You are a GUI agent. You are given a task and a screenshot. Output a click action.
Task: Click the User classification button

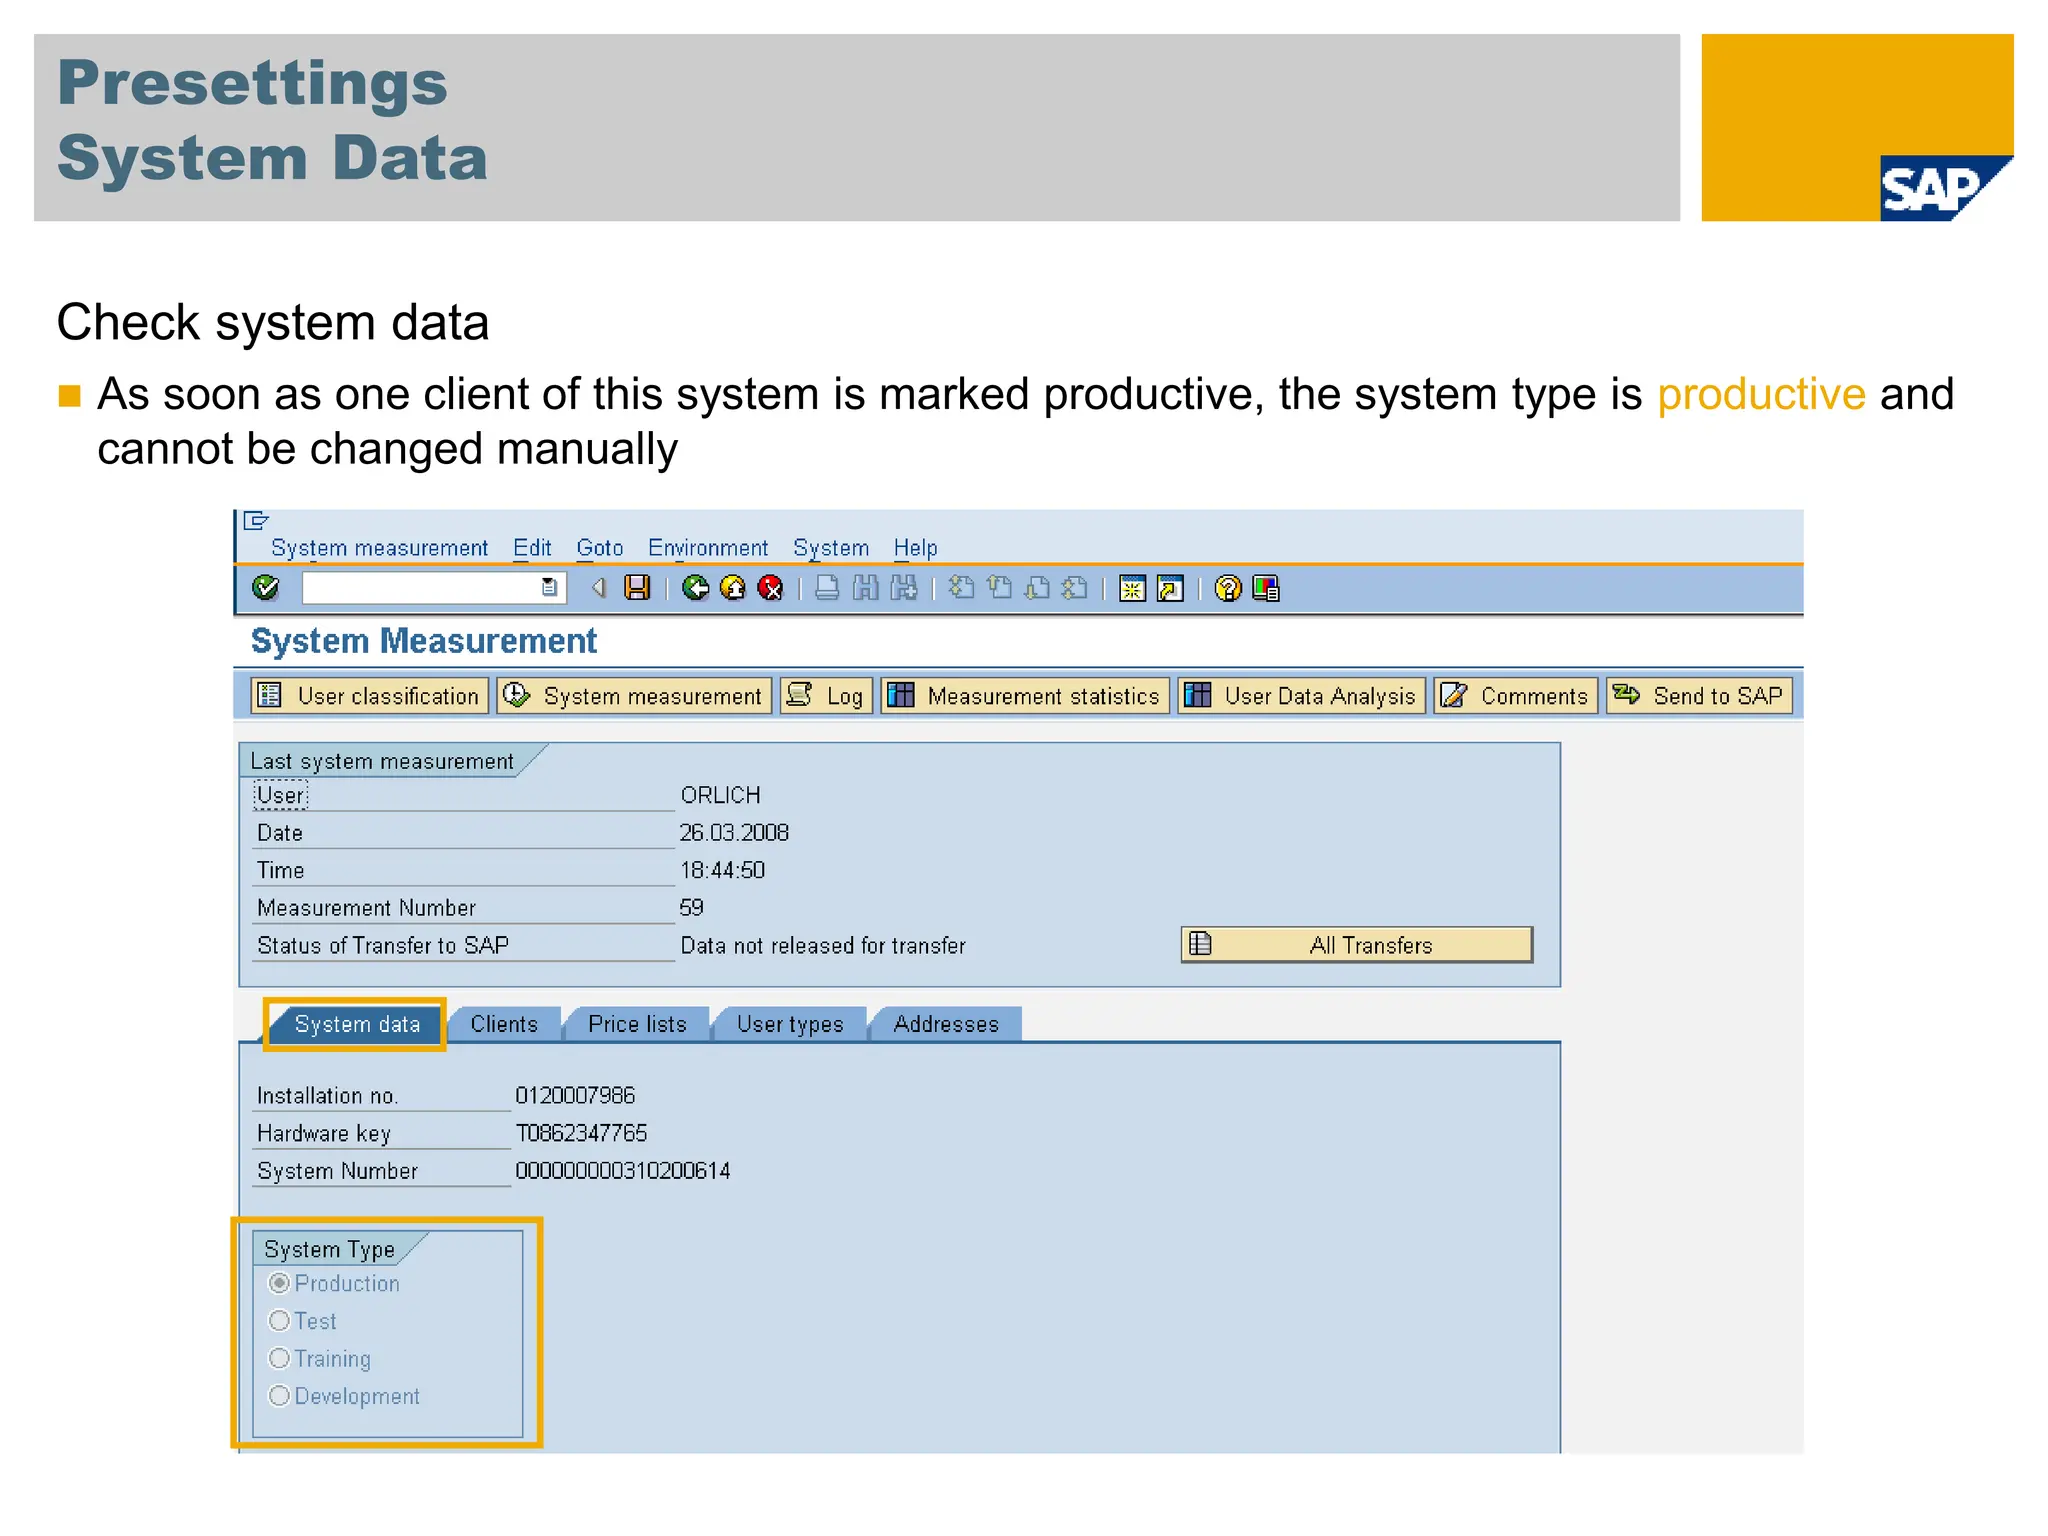click(369, 696)
